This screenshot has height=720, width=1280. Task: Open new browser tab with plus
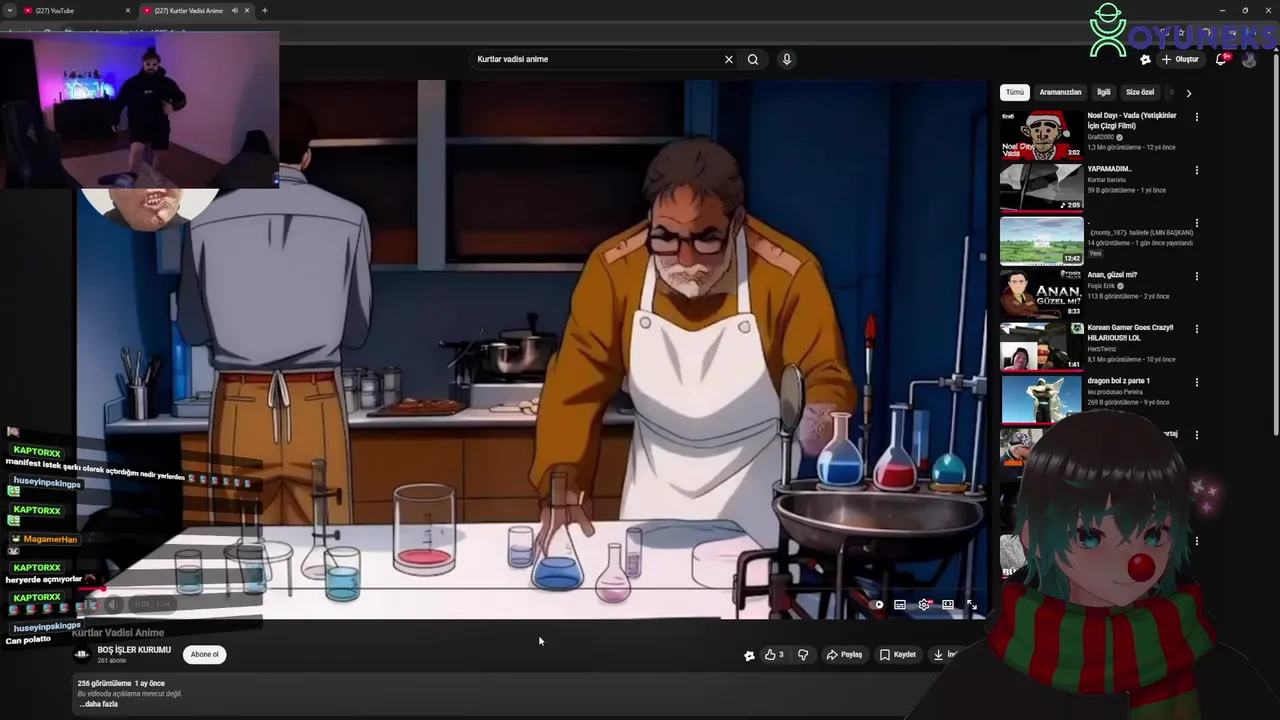264,10
